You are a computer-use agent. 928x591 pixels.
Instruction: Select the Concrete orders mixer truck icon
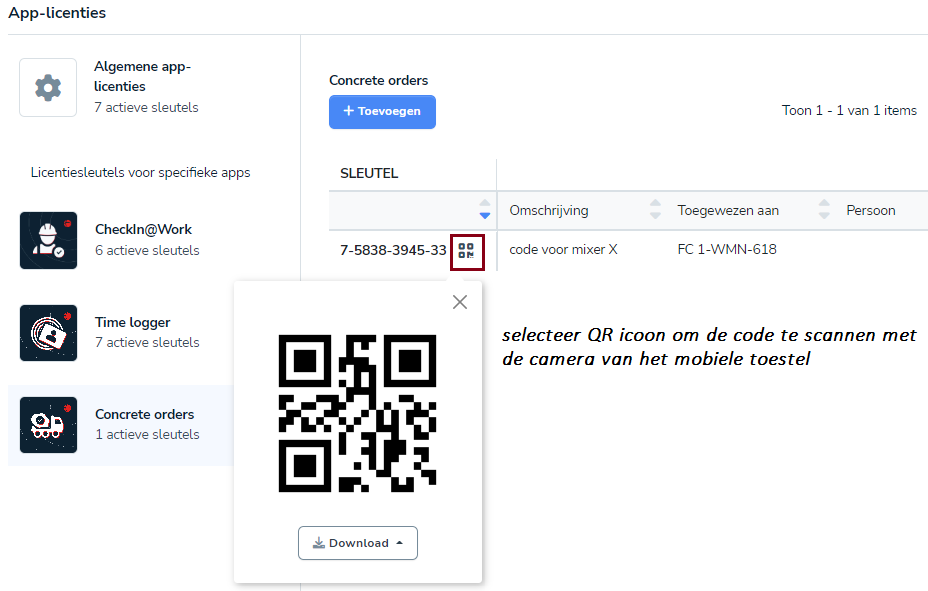49,425
